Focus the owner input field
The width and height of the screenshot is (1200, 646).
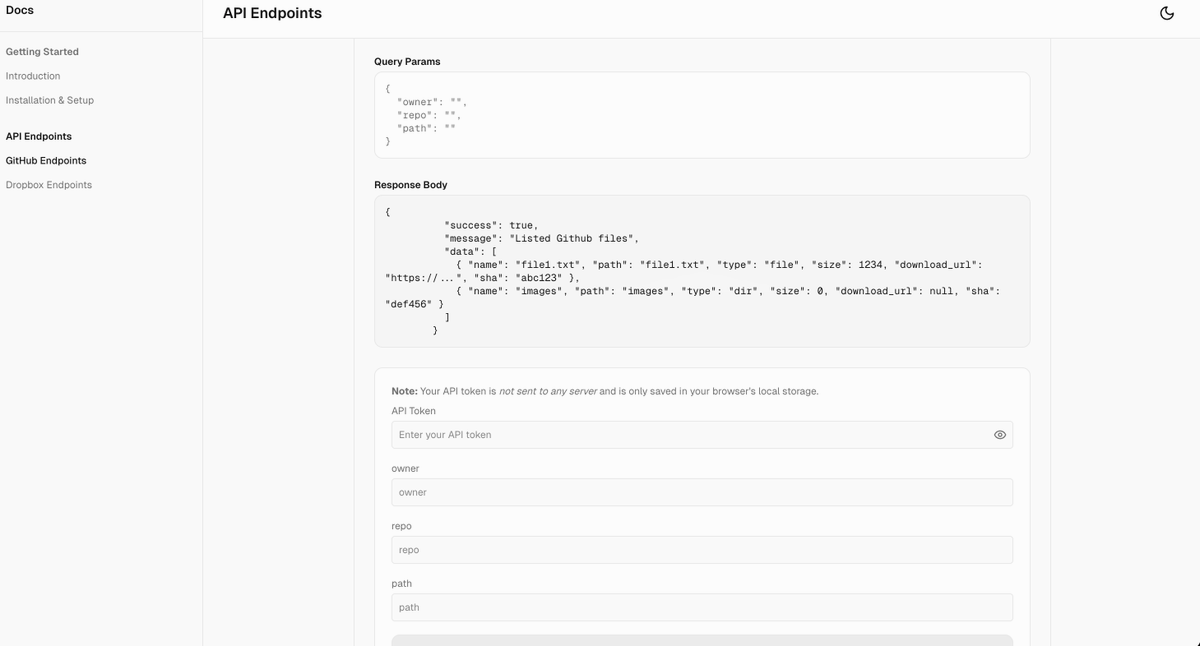coord(702,492)
